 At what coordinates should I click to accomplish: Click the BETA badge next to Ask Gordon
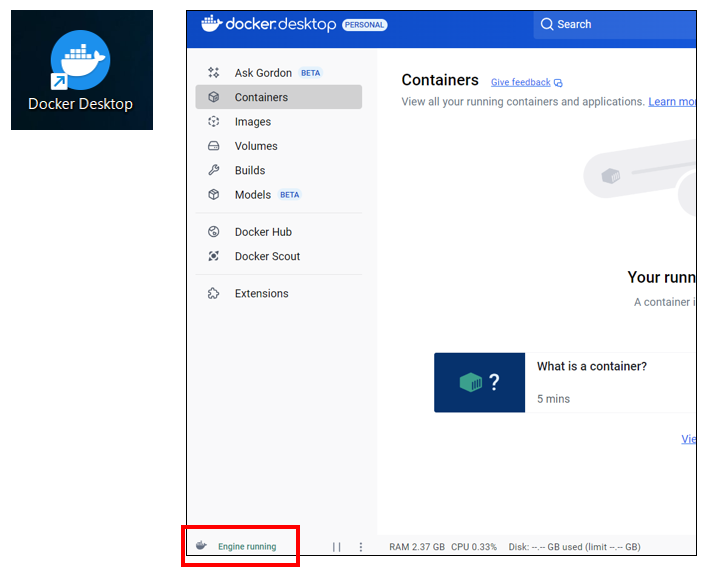coord(311,73)
